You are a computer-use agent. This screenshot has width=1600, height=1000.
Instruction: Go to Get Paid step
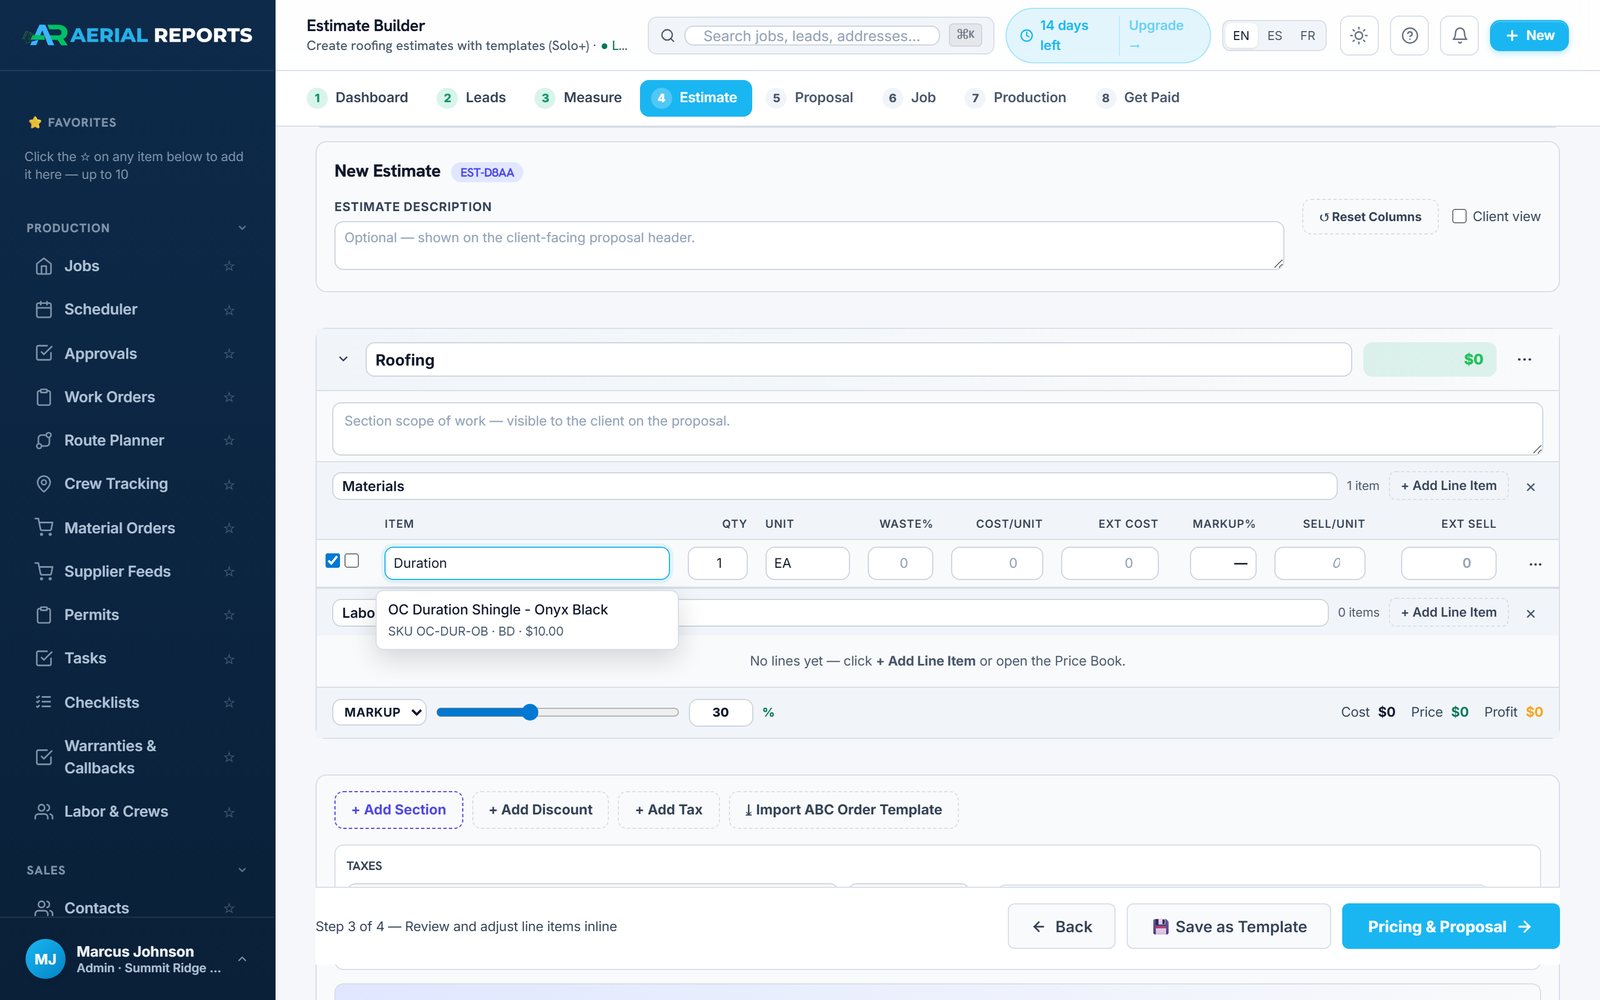click(1138, 98)
